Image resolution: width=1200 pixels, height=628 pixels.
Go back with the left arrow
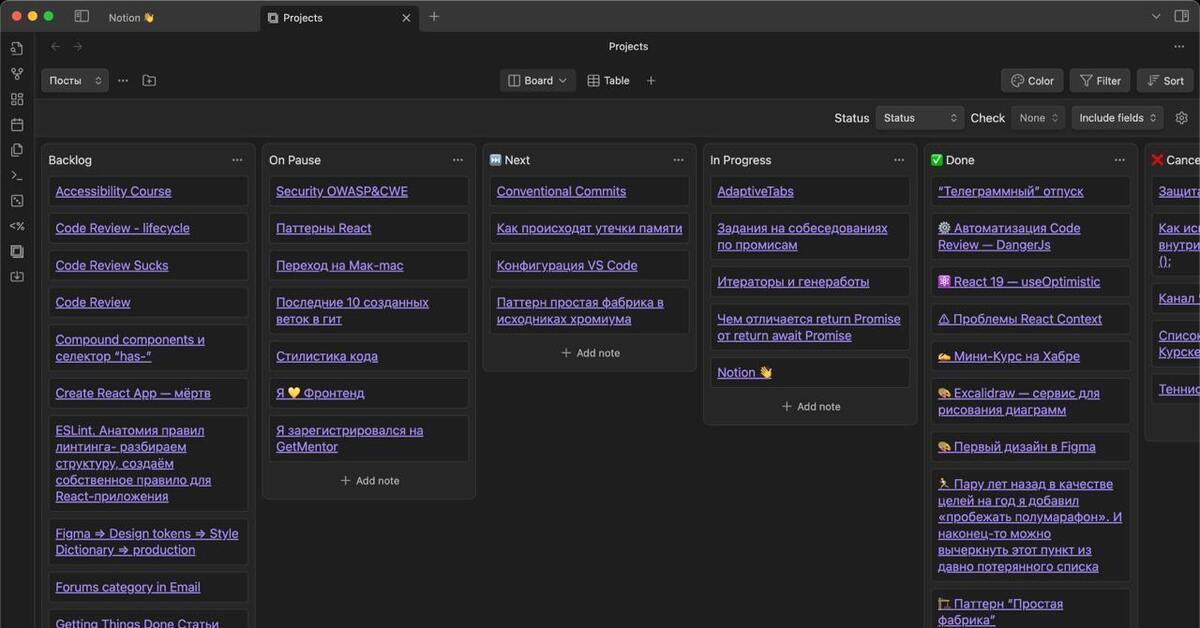point(56,46)
